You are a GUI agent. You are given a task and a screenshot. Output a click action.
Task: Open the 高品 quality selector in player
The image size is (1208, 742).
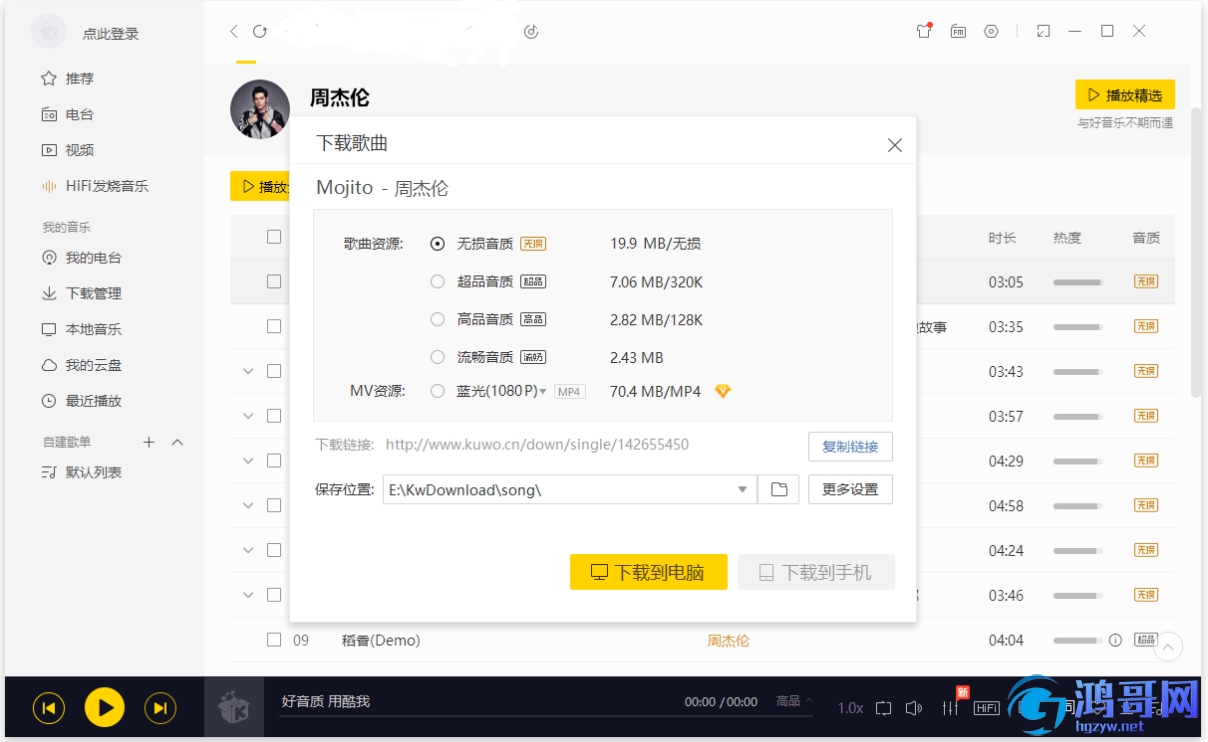794,701
